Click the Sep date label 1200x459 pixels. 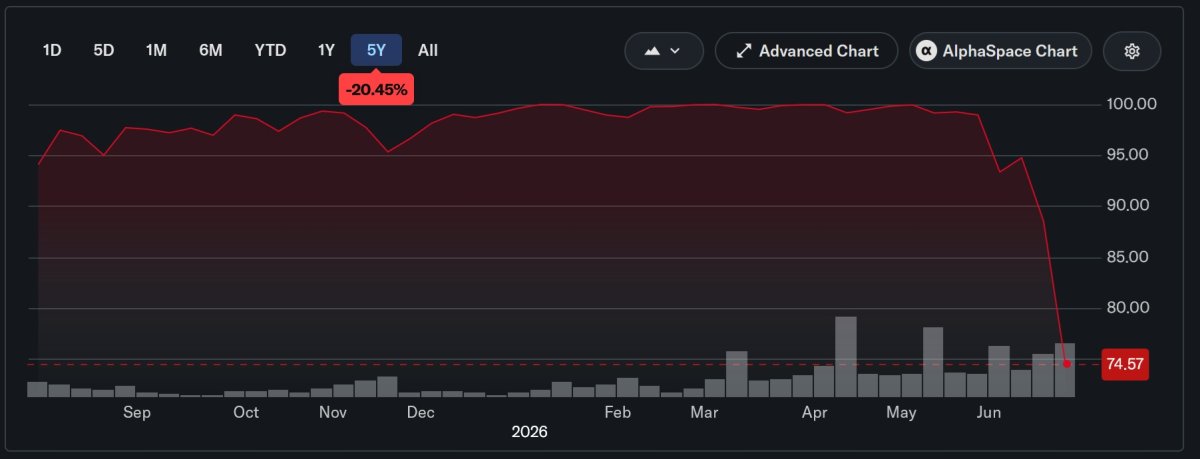point(136,412)
